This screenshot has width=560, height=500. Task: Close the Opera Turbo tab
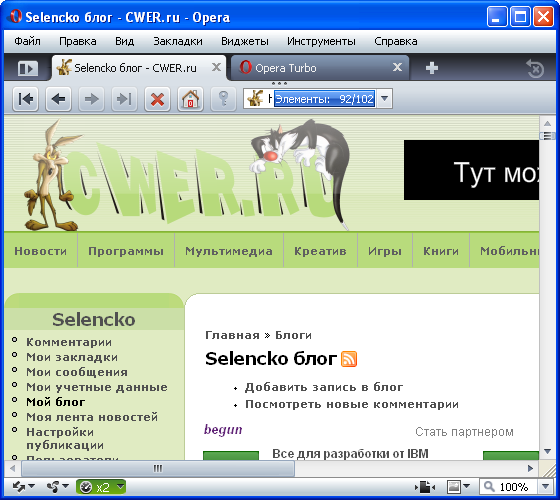[397, 67]
